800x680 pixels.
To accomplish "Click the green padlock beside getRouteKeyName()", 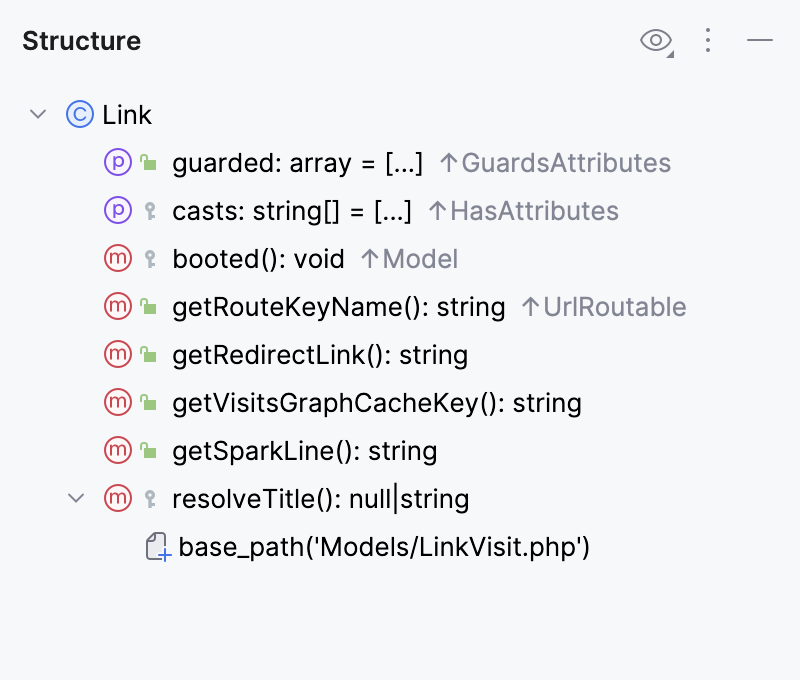I will tap(146, 306).
